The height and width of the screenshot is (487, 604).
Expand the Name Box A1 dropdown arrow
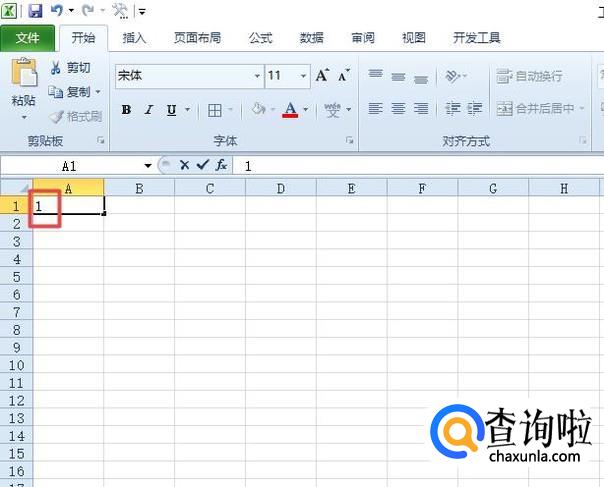pos(148,166)
